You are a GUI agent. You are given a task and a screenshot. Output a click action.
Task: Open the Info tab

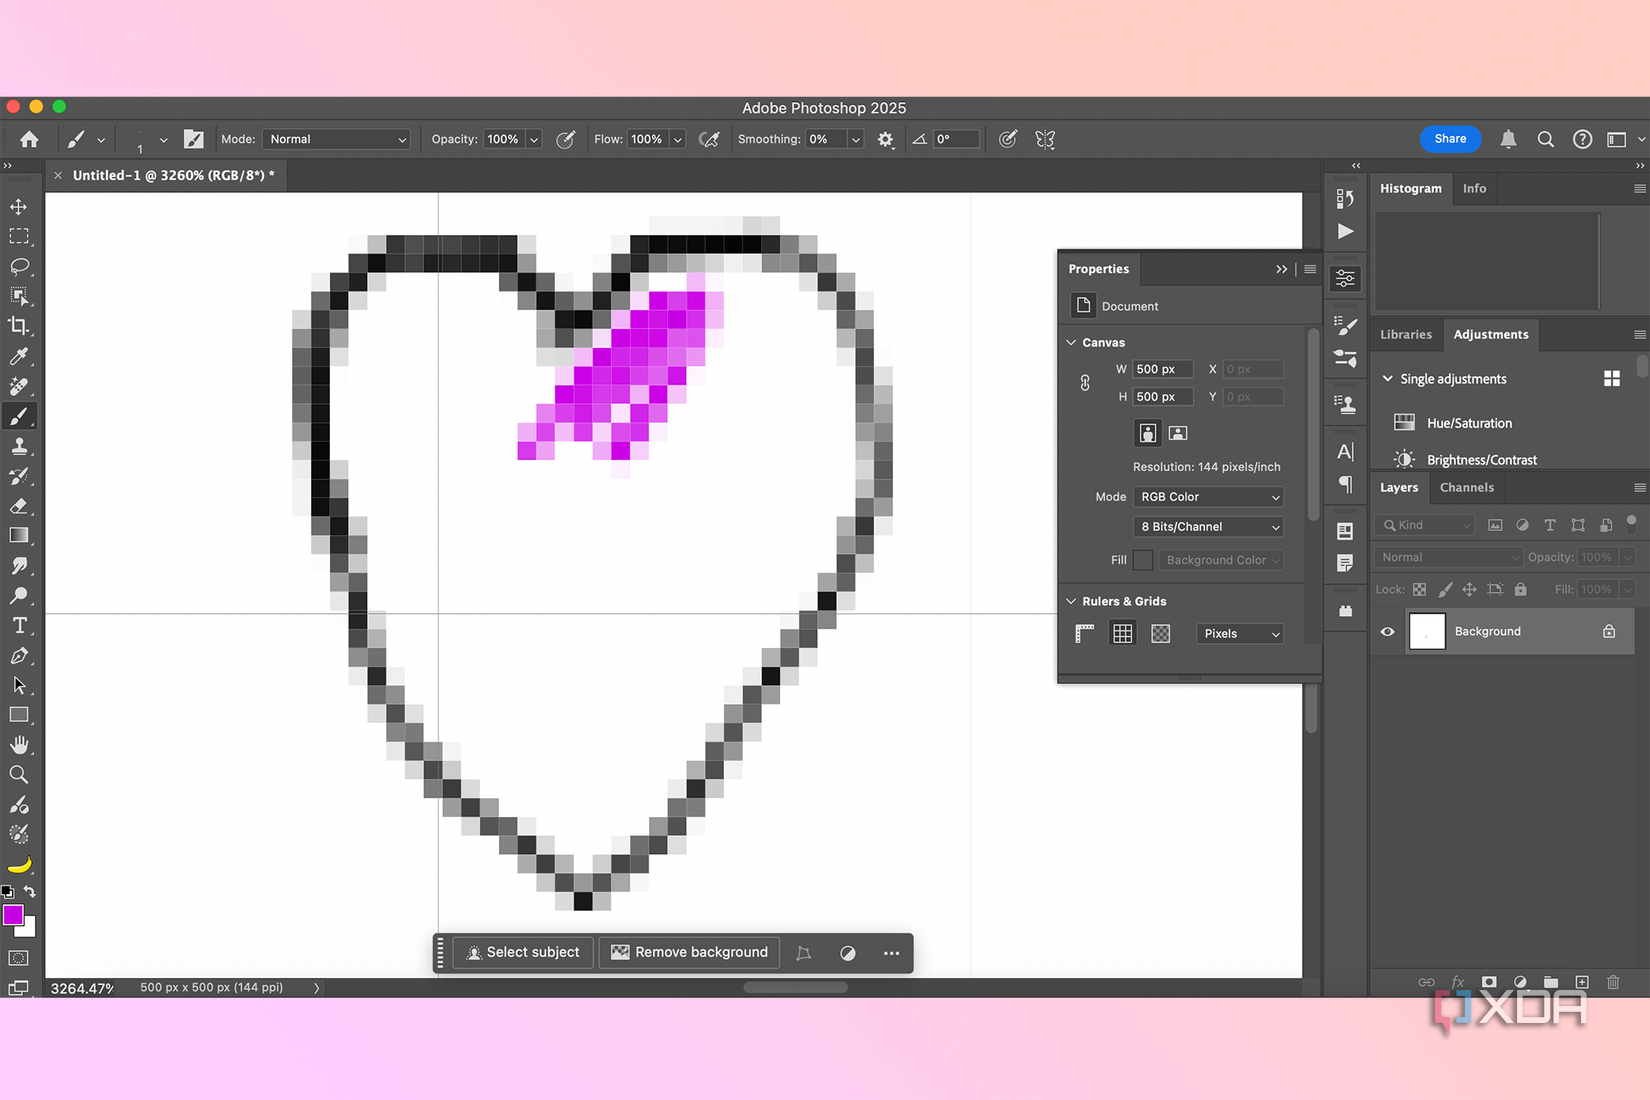coord(1474,188)
